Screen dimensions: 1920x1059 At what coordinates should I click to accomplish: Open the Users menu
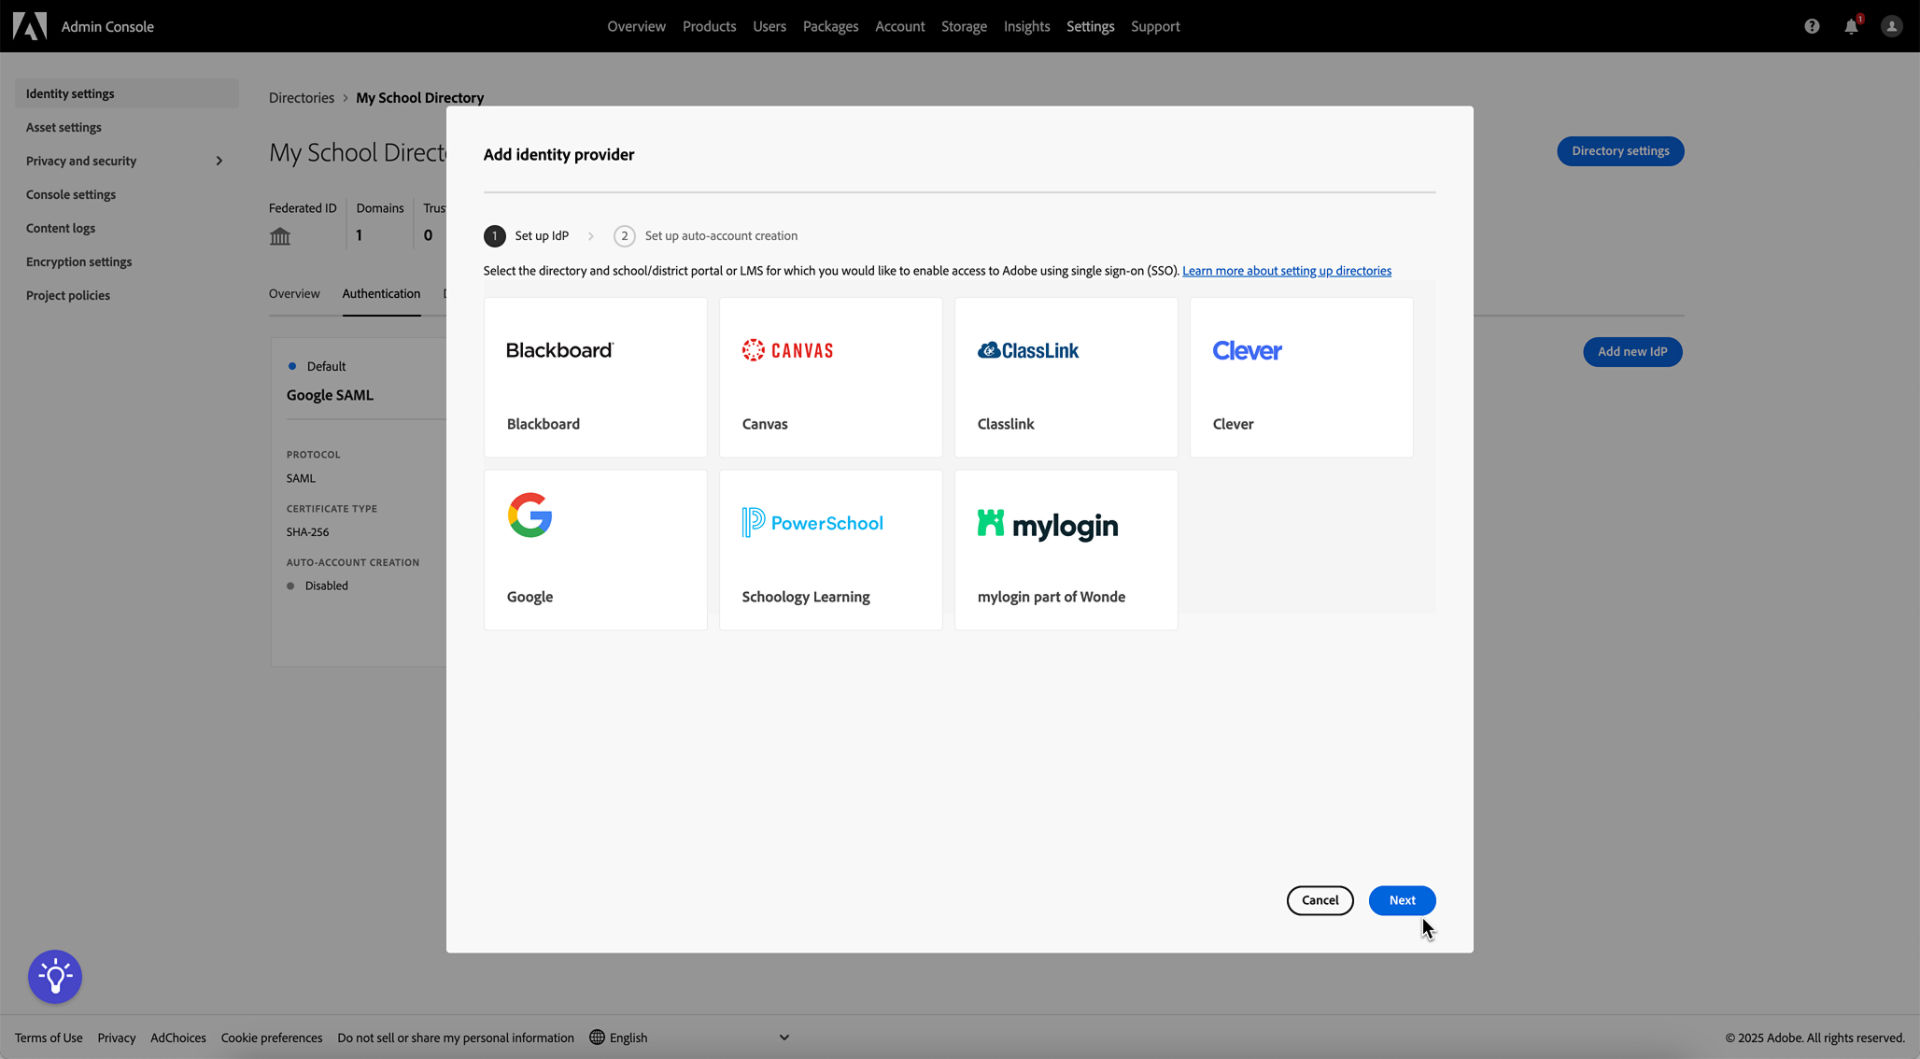click(769, 27)
